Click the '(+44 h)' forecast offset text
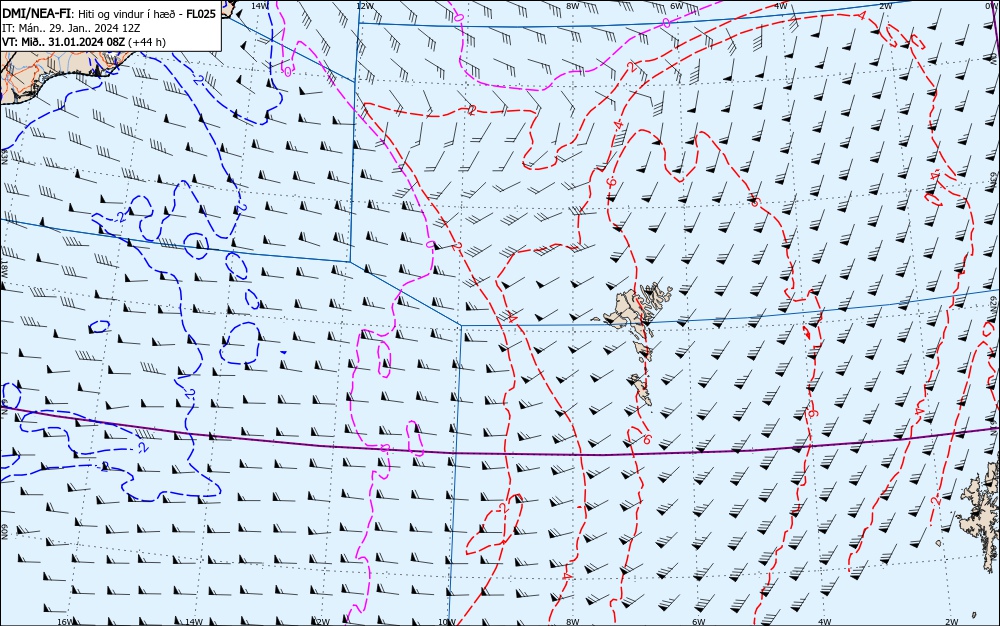 click(147, 42)
